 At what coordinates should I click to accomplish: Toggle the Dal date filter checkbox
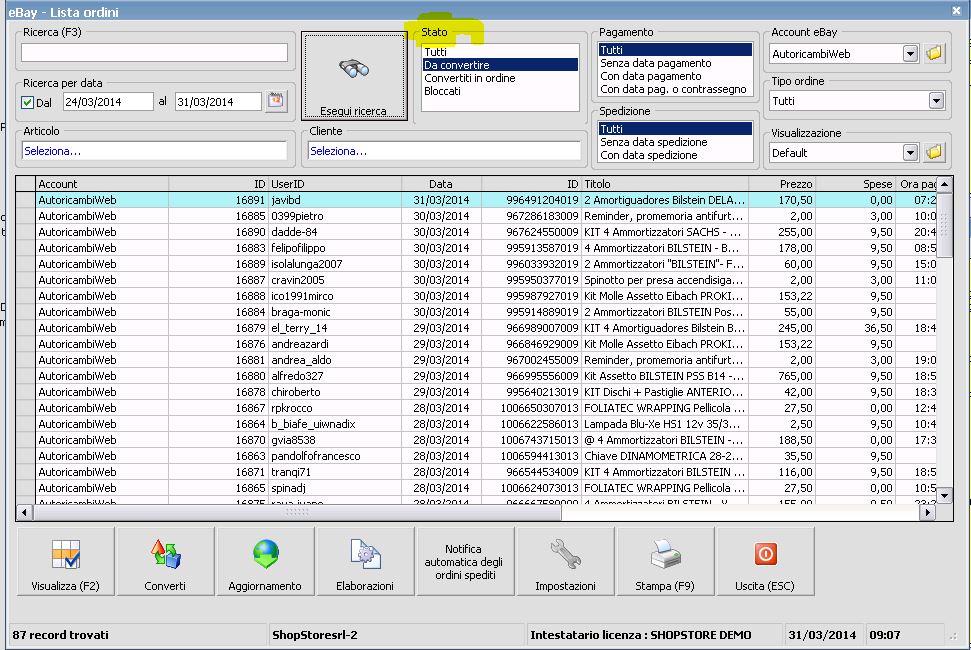coord(28,102)
